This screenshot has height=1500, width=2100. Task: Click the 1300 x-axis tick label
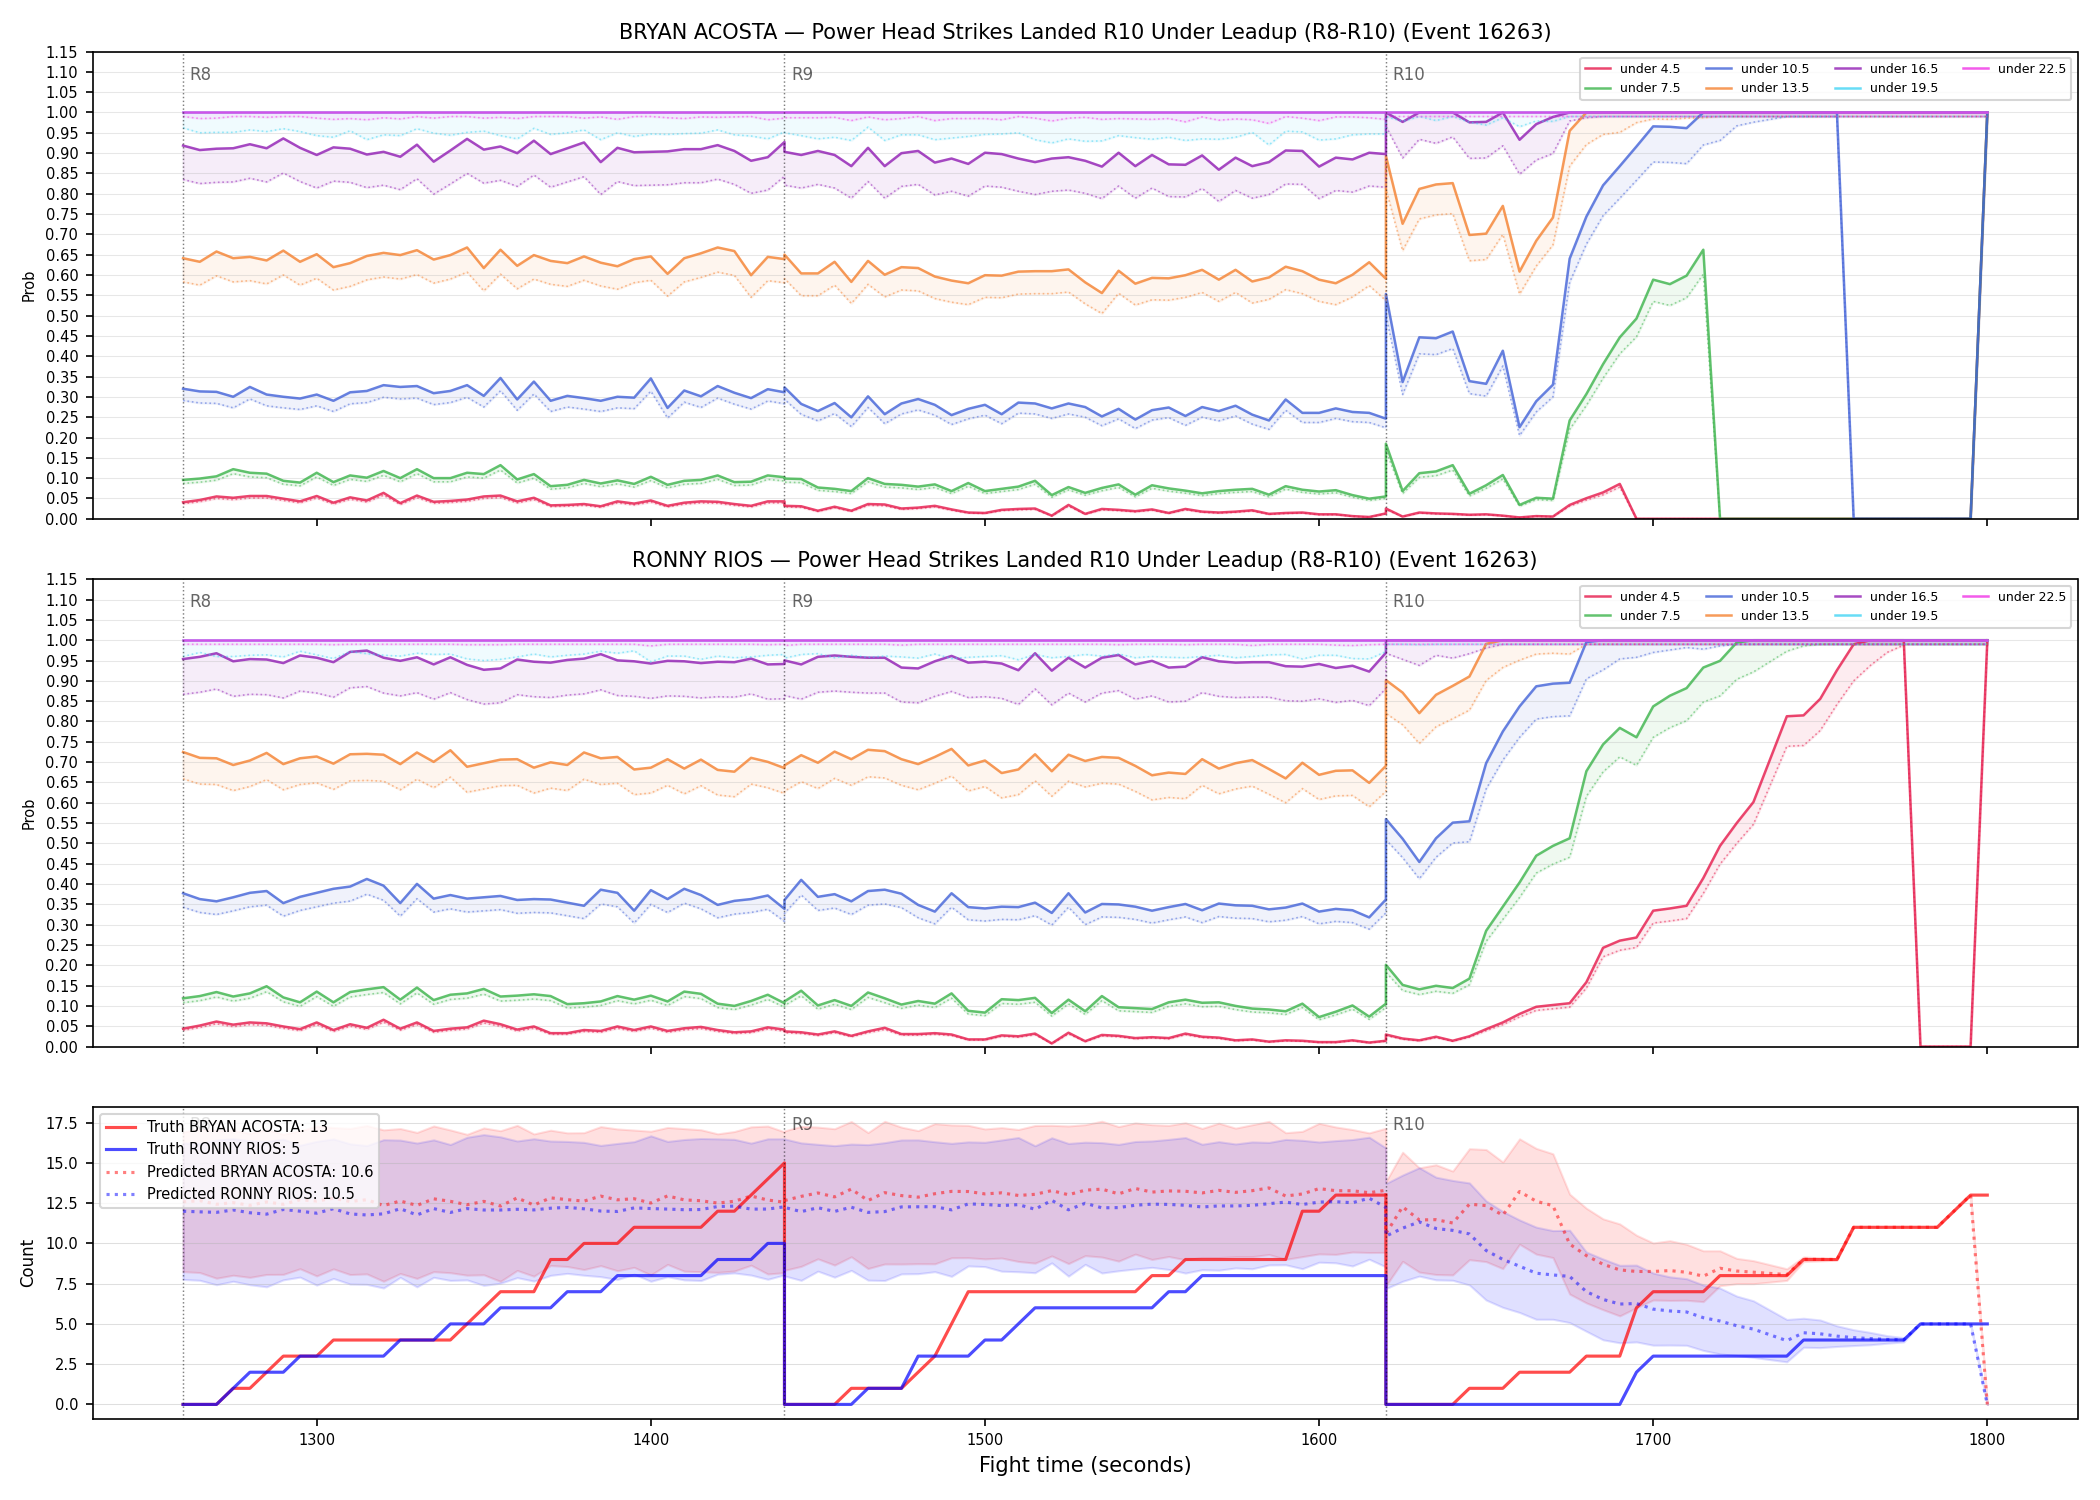click(x=317, y=1439)
